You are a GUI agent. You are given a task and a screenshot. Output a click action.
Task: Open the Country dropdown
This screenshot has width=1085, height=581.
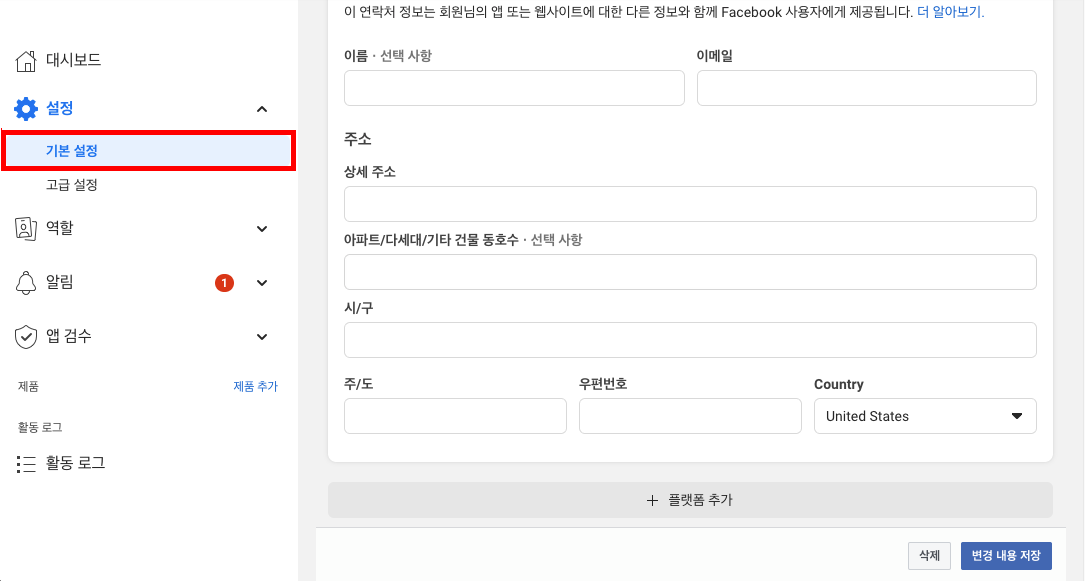(925, 416)
